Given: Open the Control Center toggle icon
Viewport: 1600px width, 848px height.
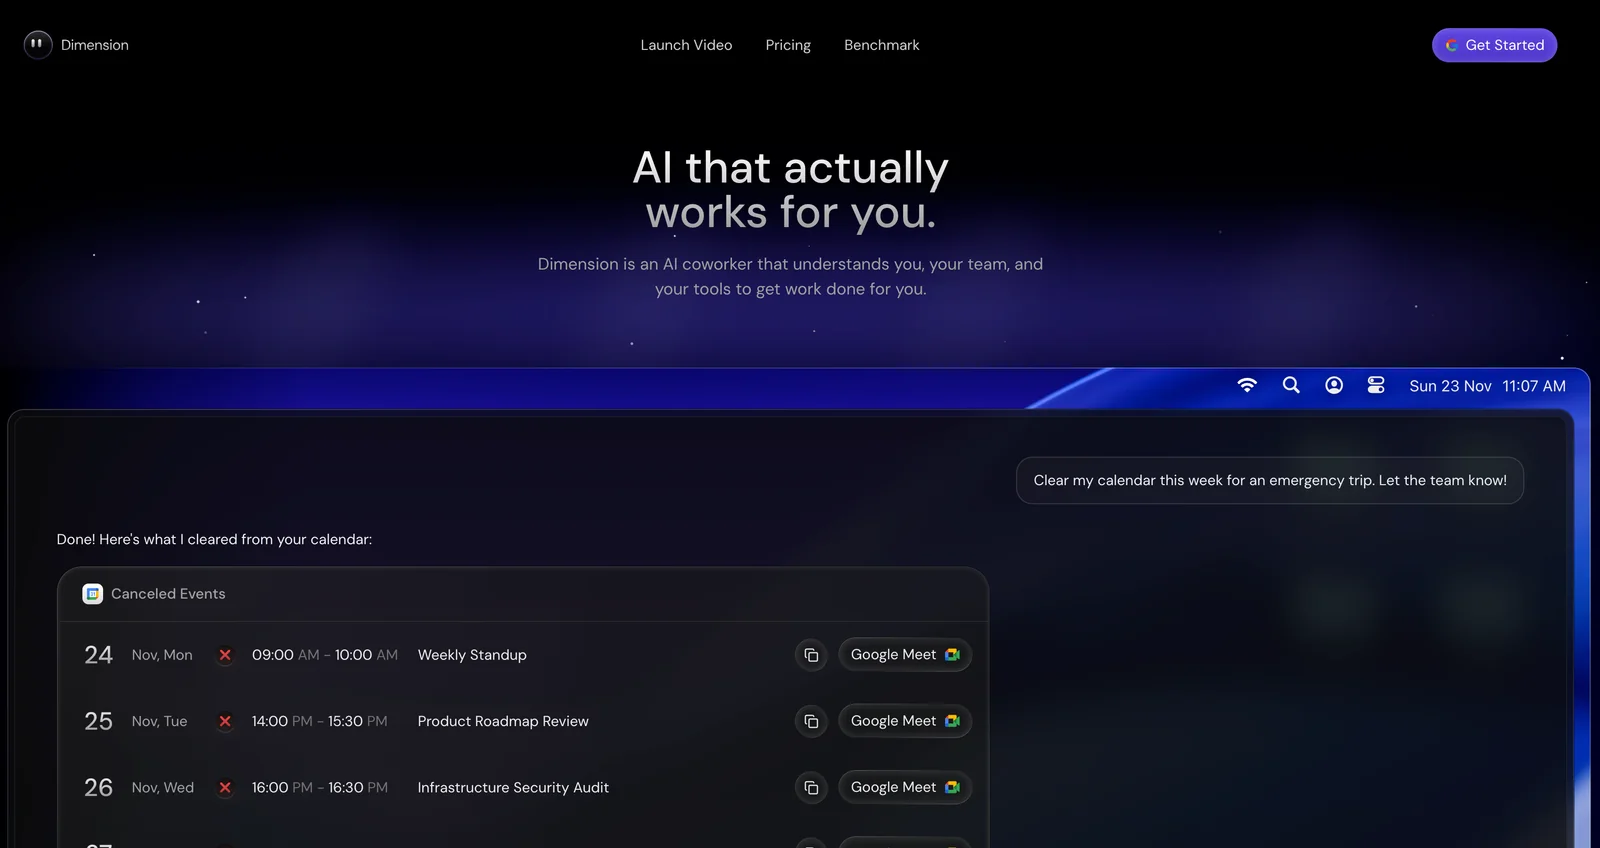Looking at the screenshot, I should click(1376, 385).
